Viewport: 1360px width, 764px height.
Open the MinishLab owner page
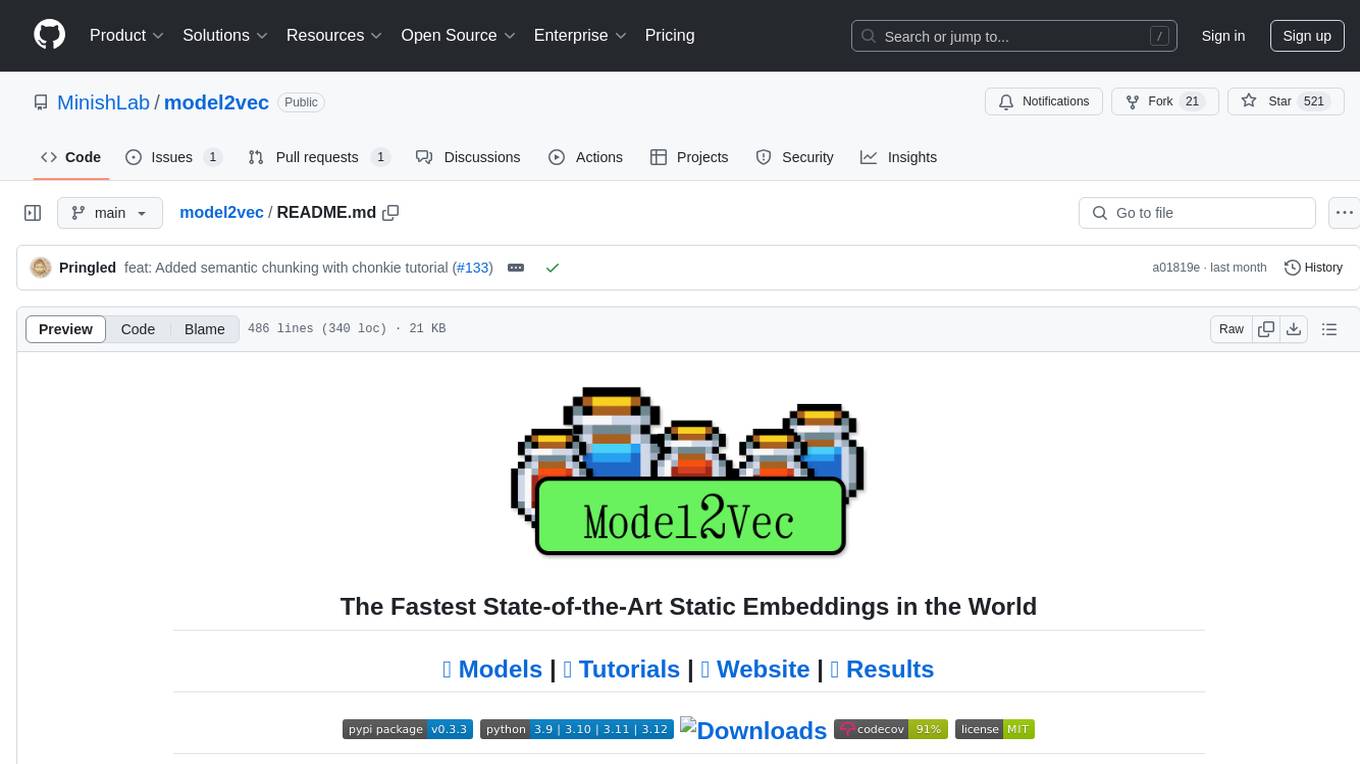103,102
